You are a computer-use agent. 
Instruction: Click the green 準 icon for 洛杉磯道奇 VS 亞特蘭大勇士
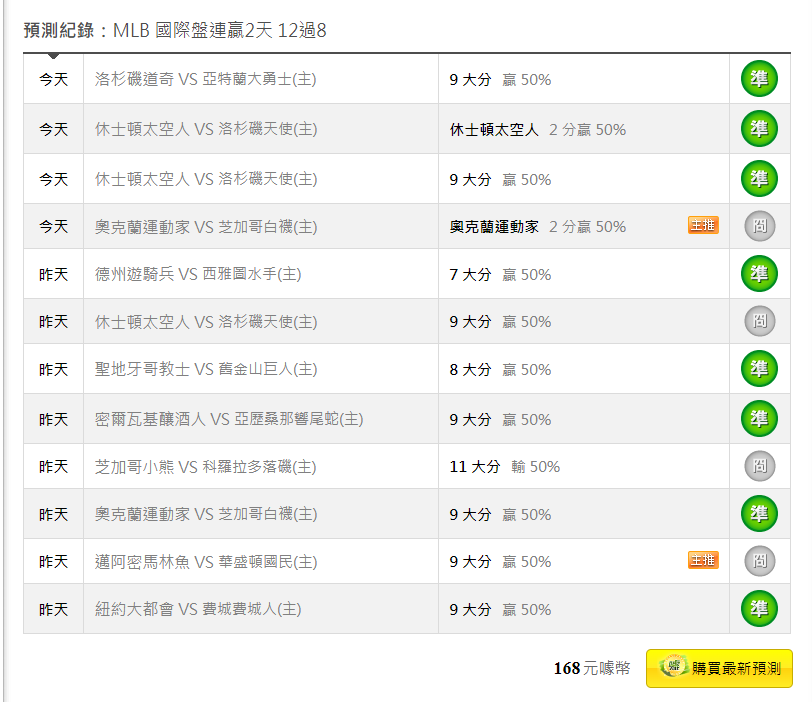pos(759,79)
